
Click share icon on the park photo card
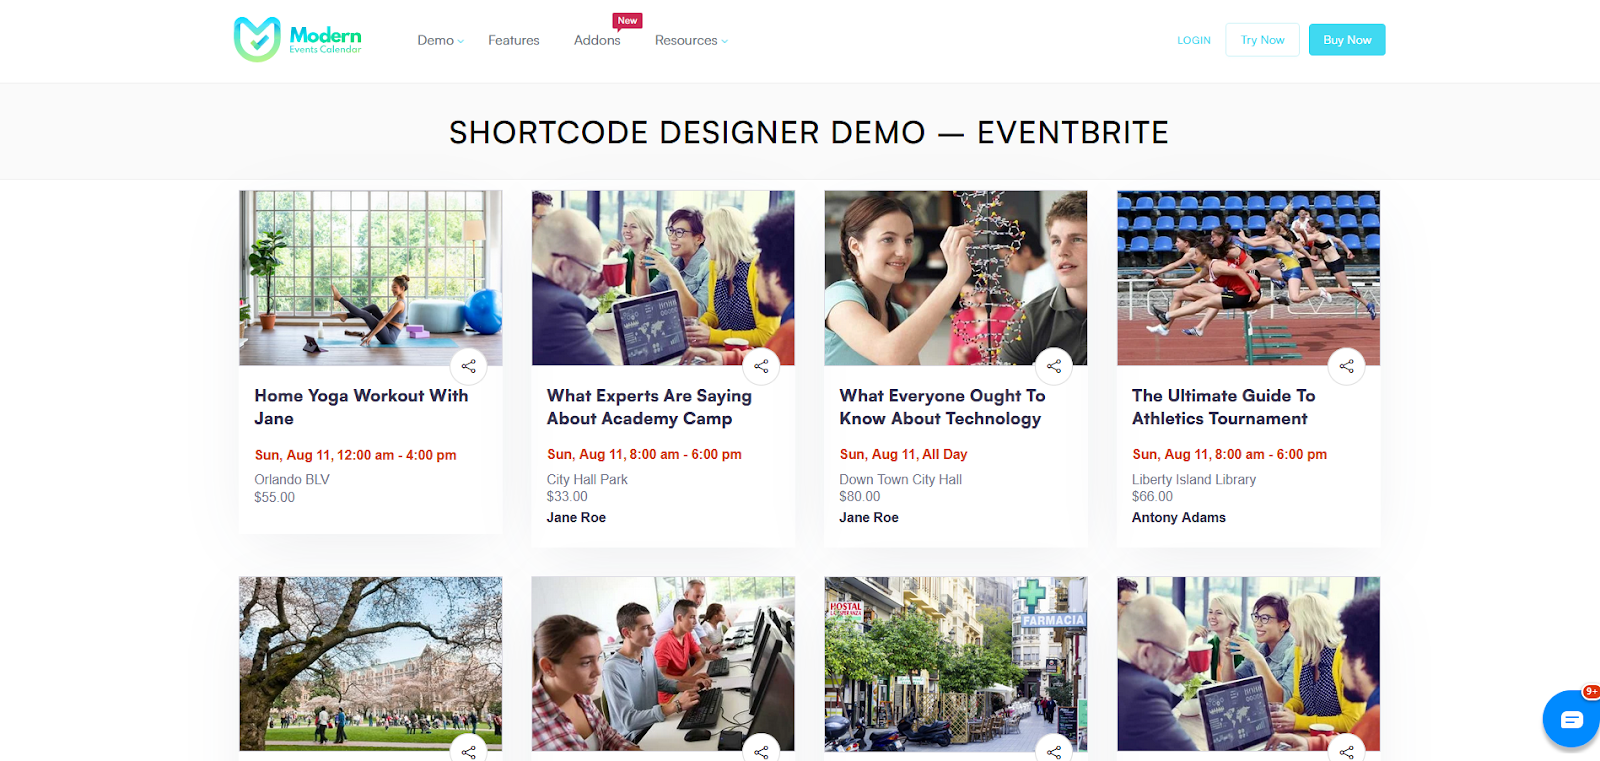click(469, 750)
